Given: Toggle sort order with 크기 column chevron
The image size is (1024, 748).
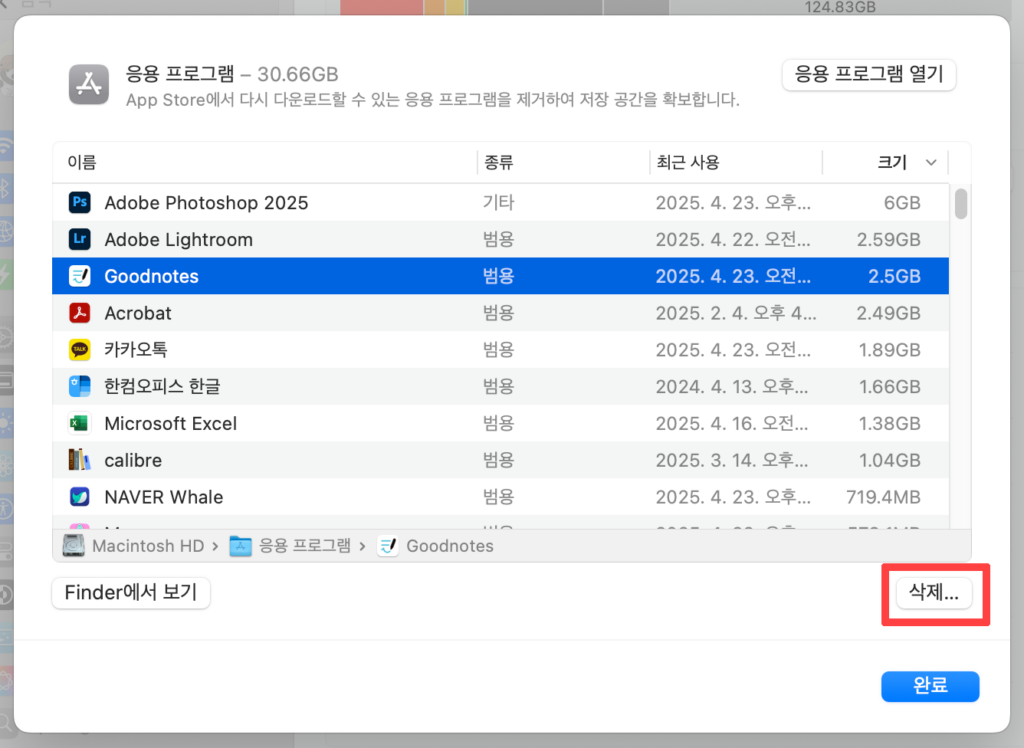Looking at the screenshot, I should (931, 162).
